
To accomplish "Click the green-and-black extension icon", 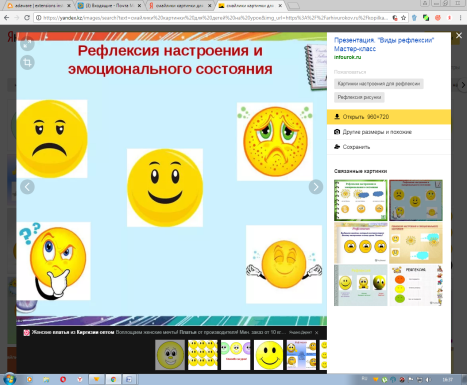I will (426, 18).
